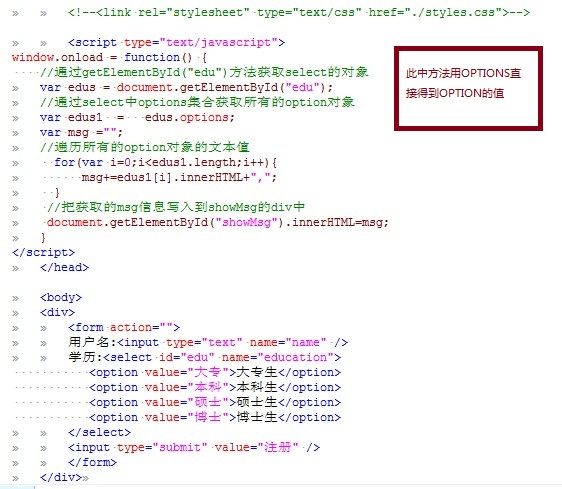Click the form action line
562x489 pixels.
click(124, 328)
